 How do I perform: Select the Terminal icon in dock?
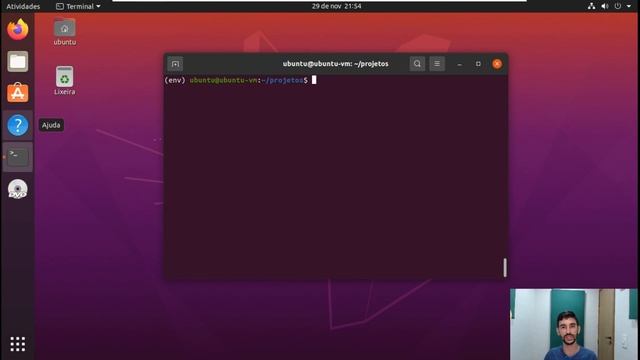pos(18,157)
